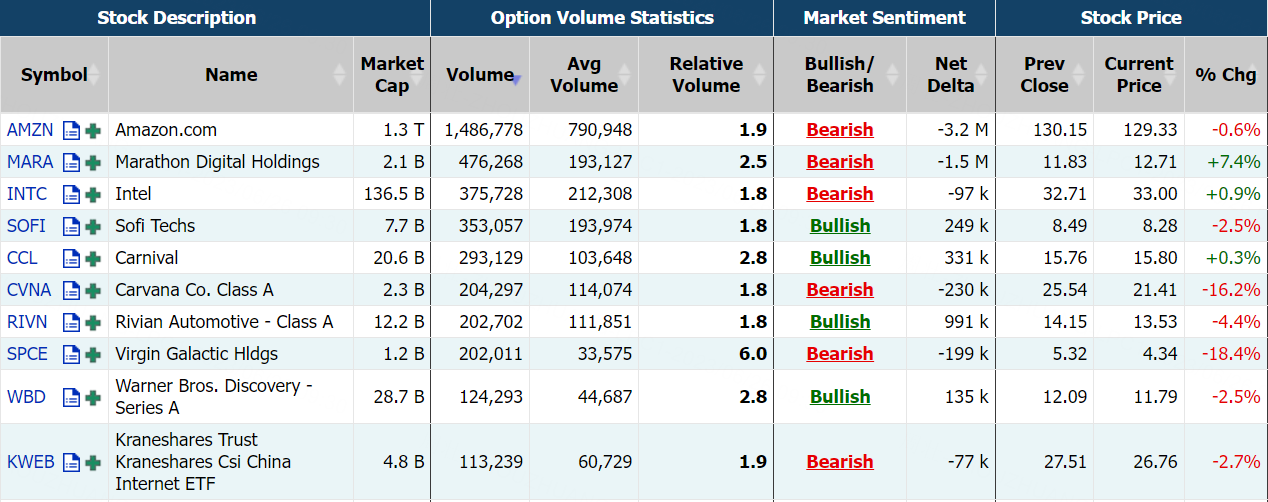Select the Option Volume Statistics header
1268x502 pixels.
[x=602, y=18]
